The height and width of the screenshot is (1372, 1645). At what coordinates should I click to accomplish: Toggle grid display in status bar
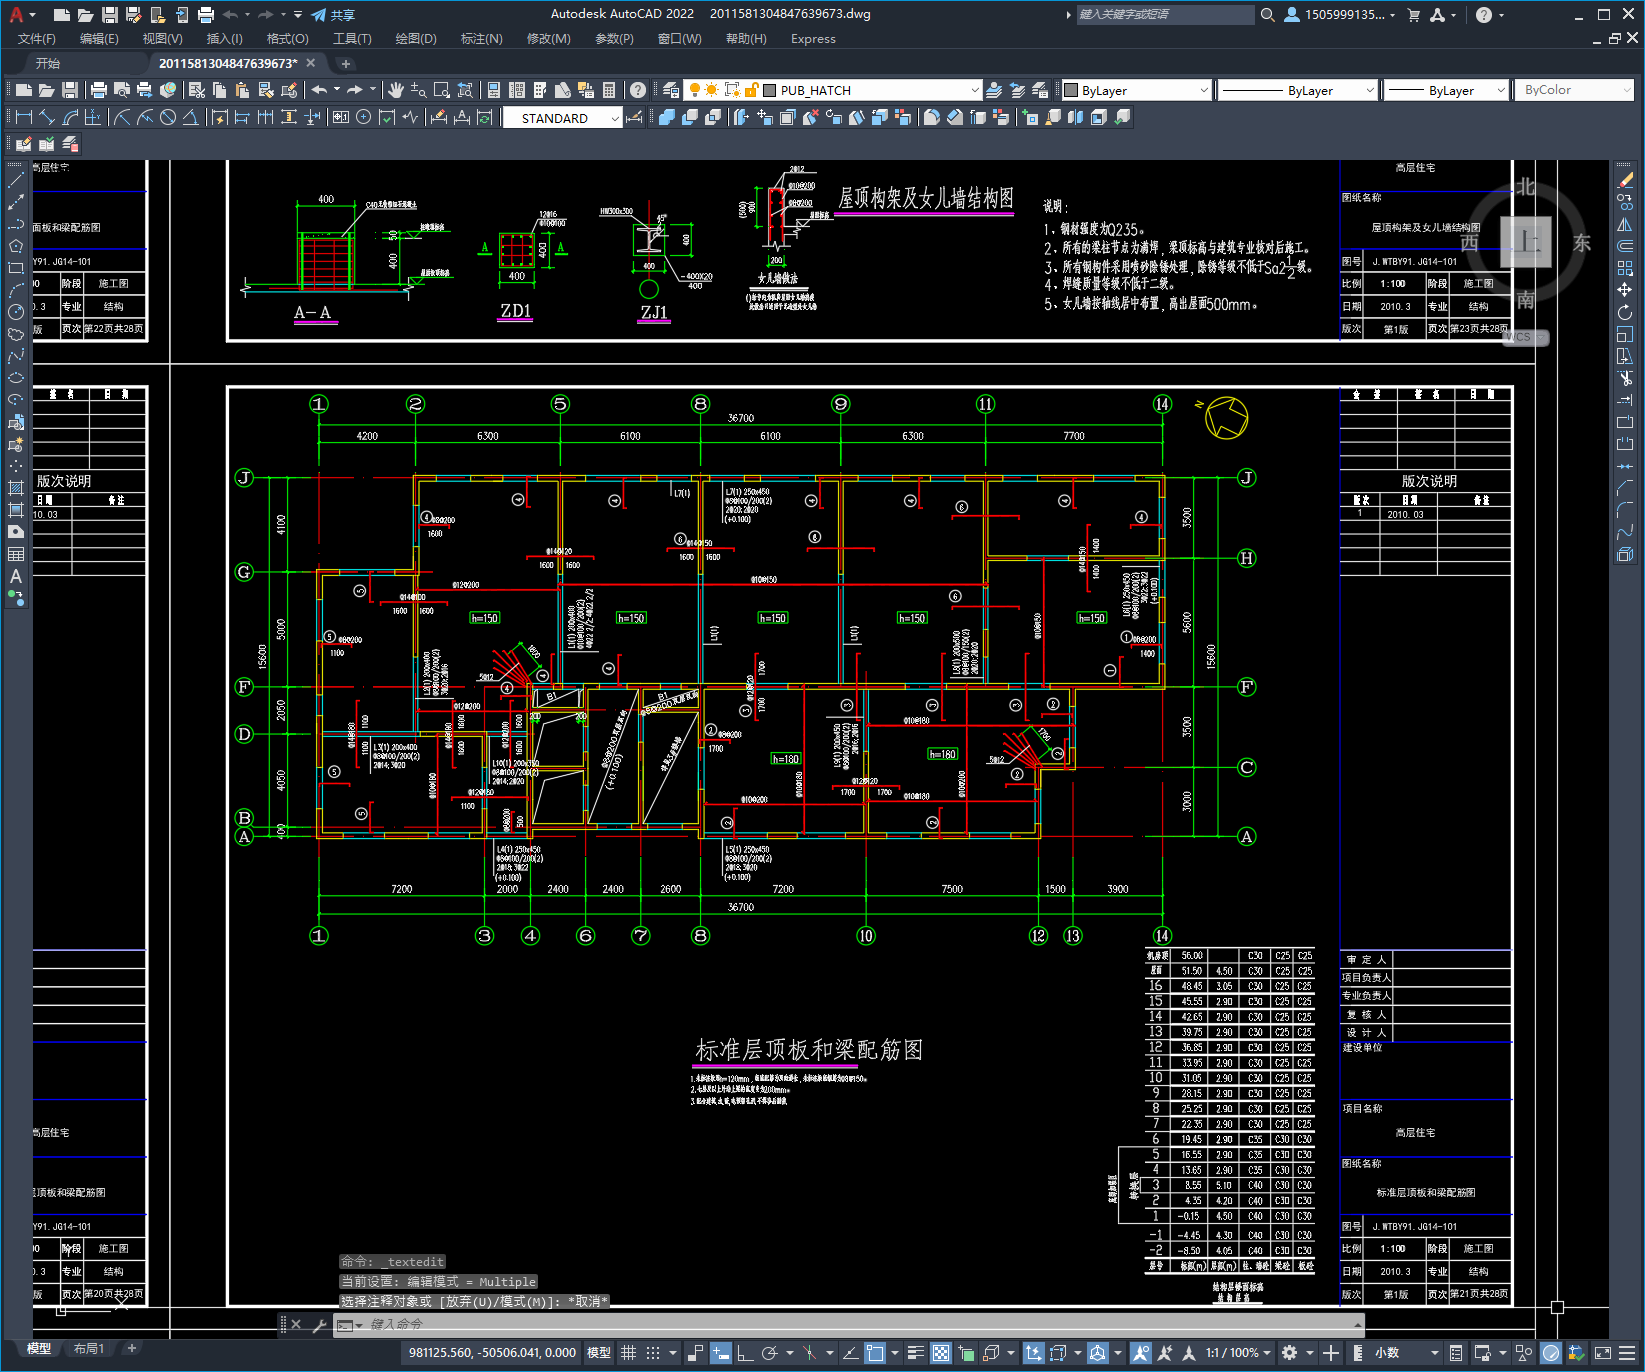point(629,1353)
